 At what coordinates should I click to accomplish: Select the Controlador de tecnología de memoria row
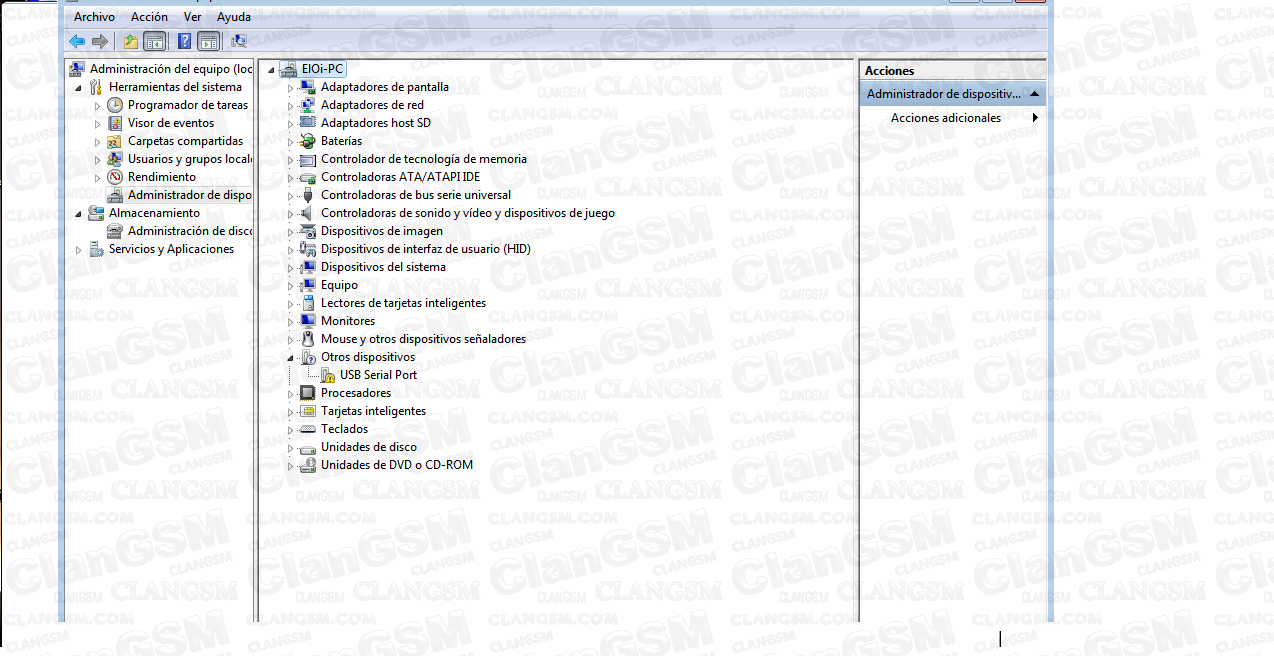[x=424, y=159]
